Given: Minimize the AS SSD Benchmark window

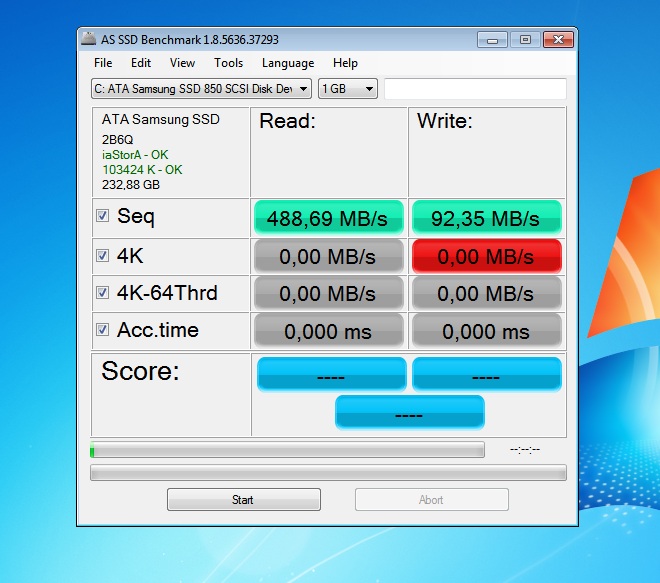Looking at the screenshot, I should (492, 40).
